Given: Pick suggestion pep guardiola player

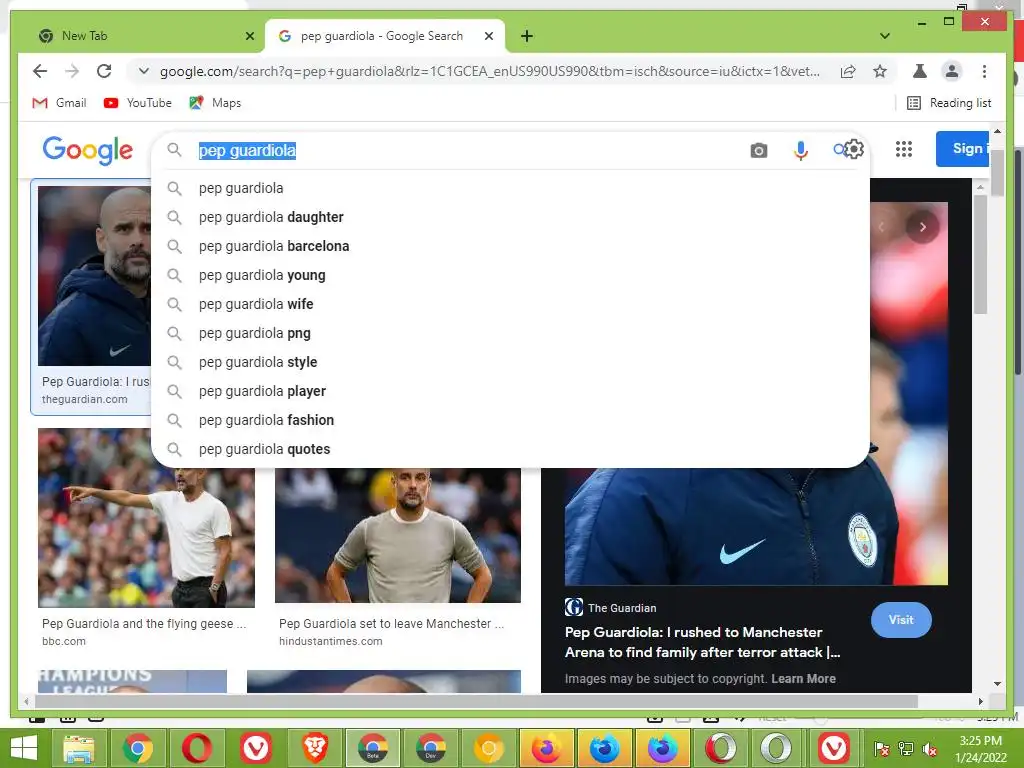Looking at the screenshot, I should click(x=510, y=391).
